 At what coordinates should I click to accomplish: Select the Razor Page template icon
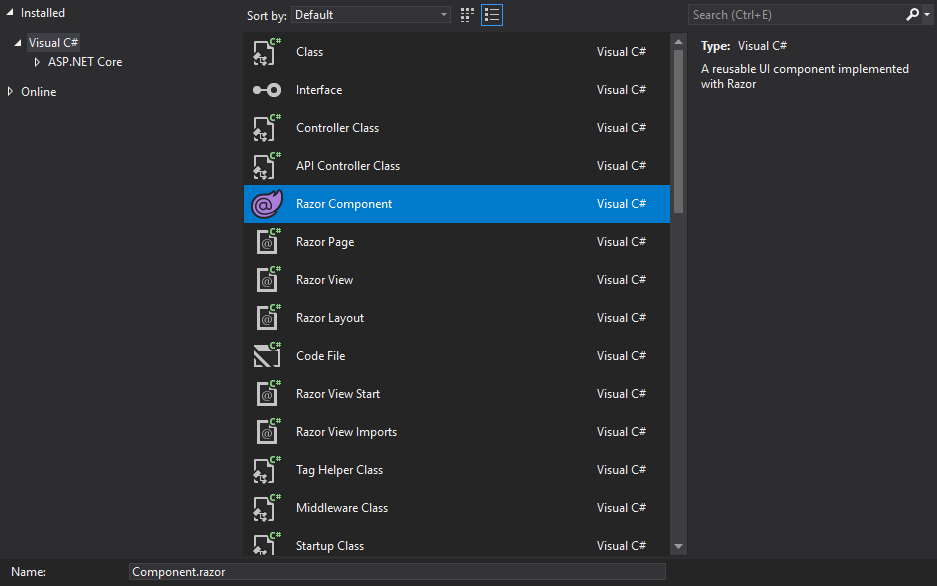[266, 242]
